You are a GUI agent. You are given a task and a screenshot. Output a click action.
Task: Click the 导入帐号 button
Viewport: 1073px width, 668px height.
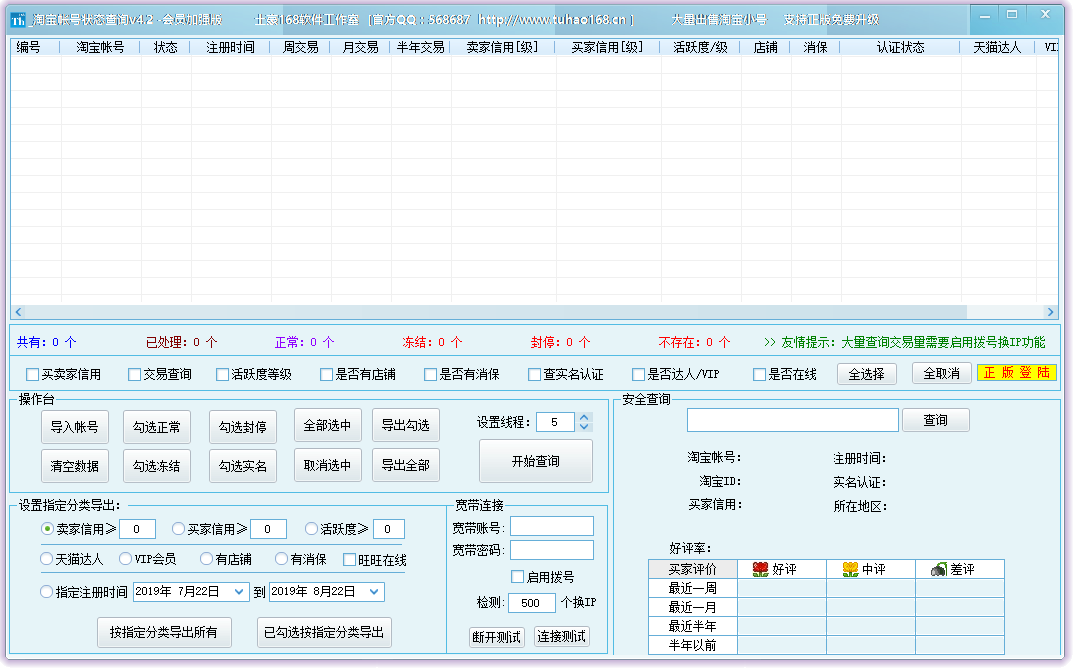[75, 427]
